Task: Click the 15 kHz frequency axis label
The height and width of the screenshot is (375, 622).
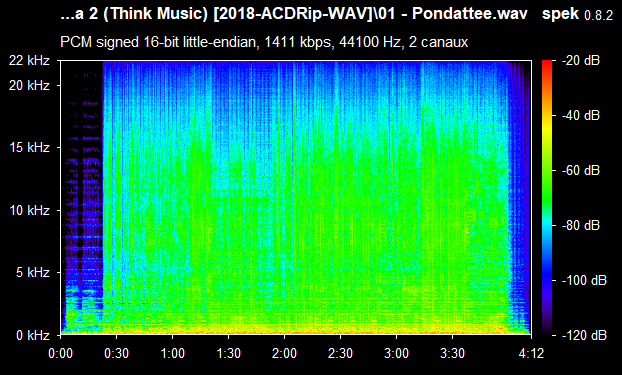Action: point(30,148)
